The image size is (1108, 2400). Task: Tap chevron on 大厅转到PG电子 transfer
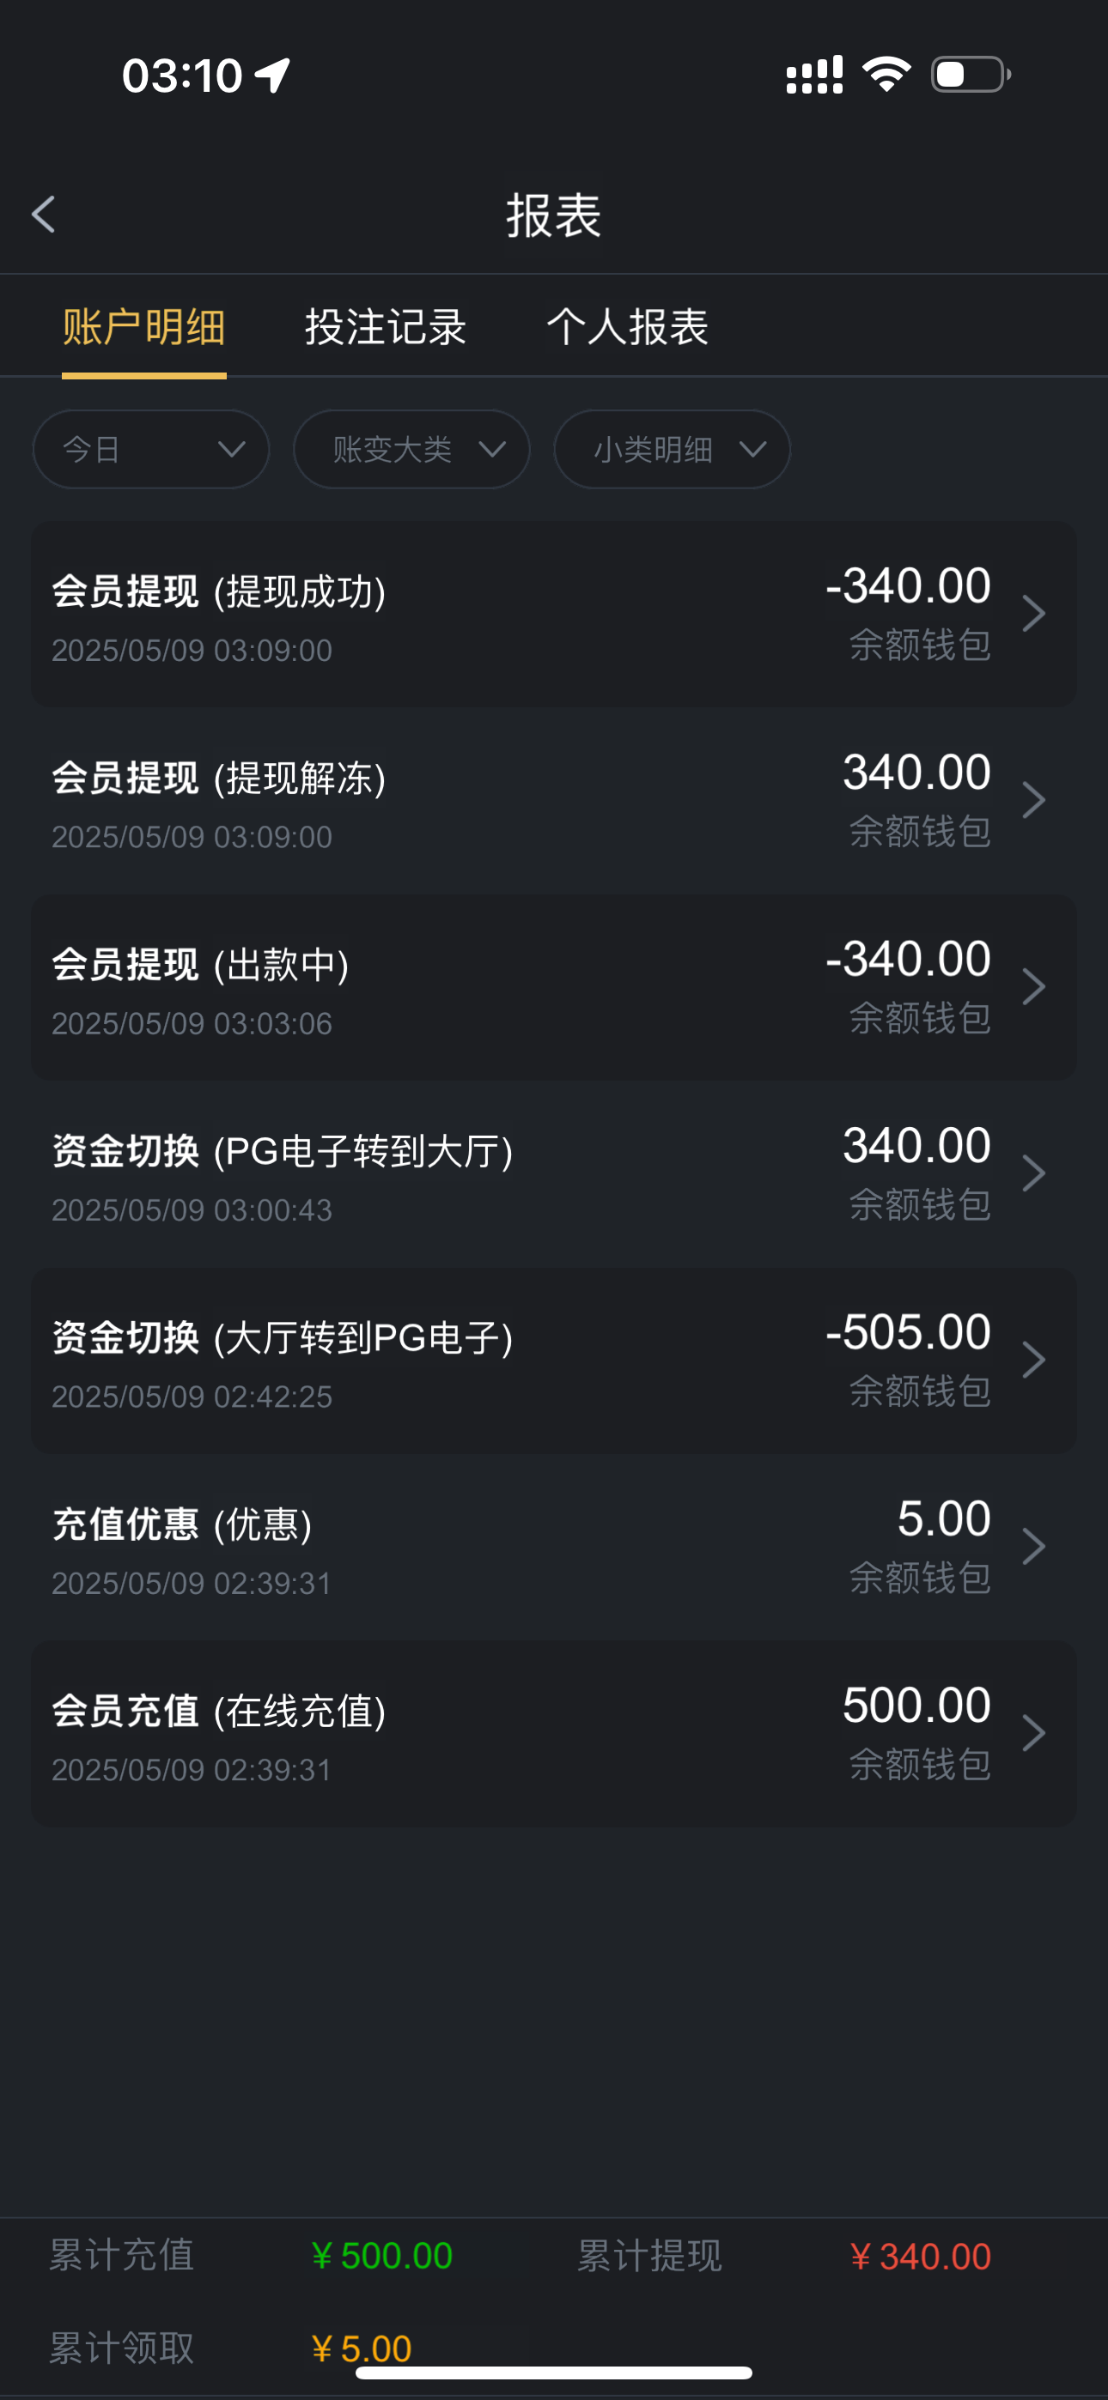coord(1034,1360)
